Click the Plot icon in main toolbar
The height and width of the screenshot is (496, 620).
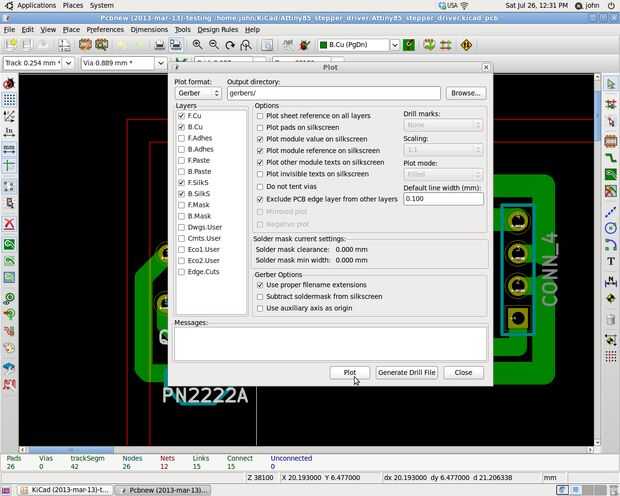(176, 45)
